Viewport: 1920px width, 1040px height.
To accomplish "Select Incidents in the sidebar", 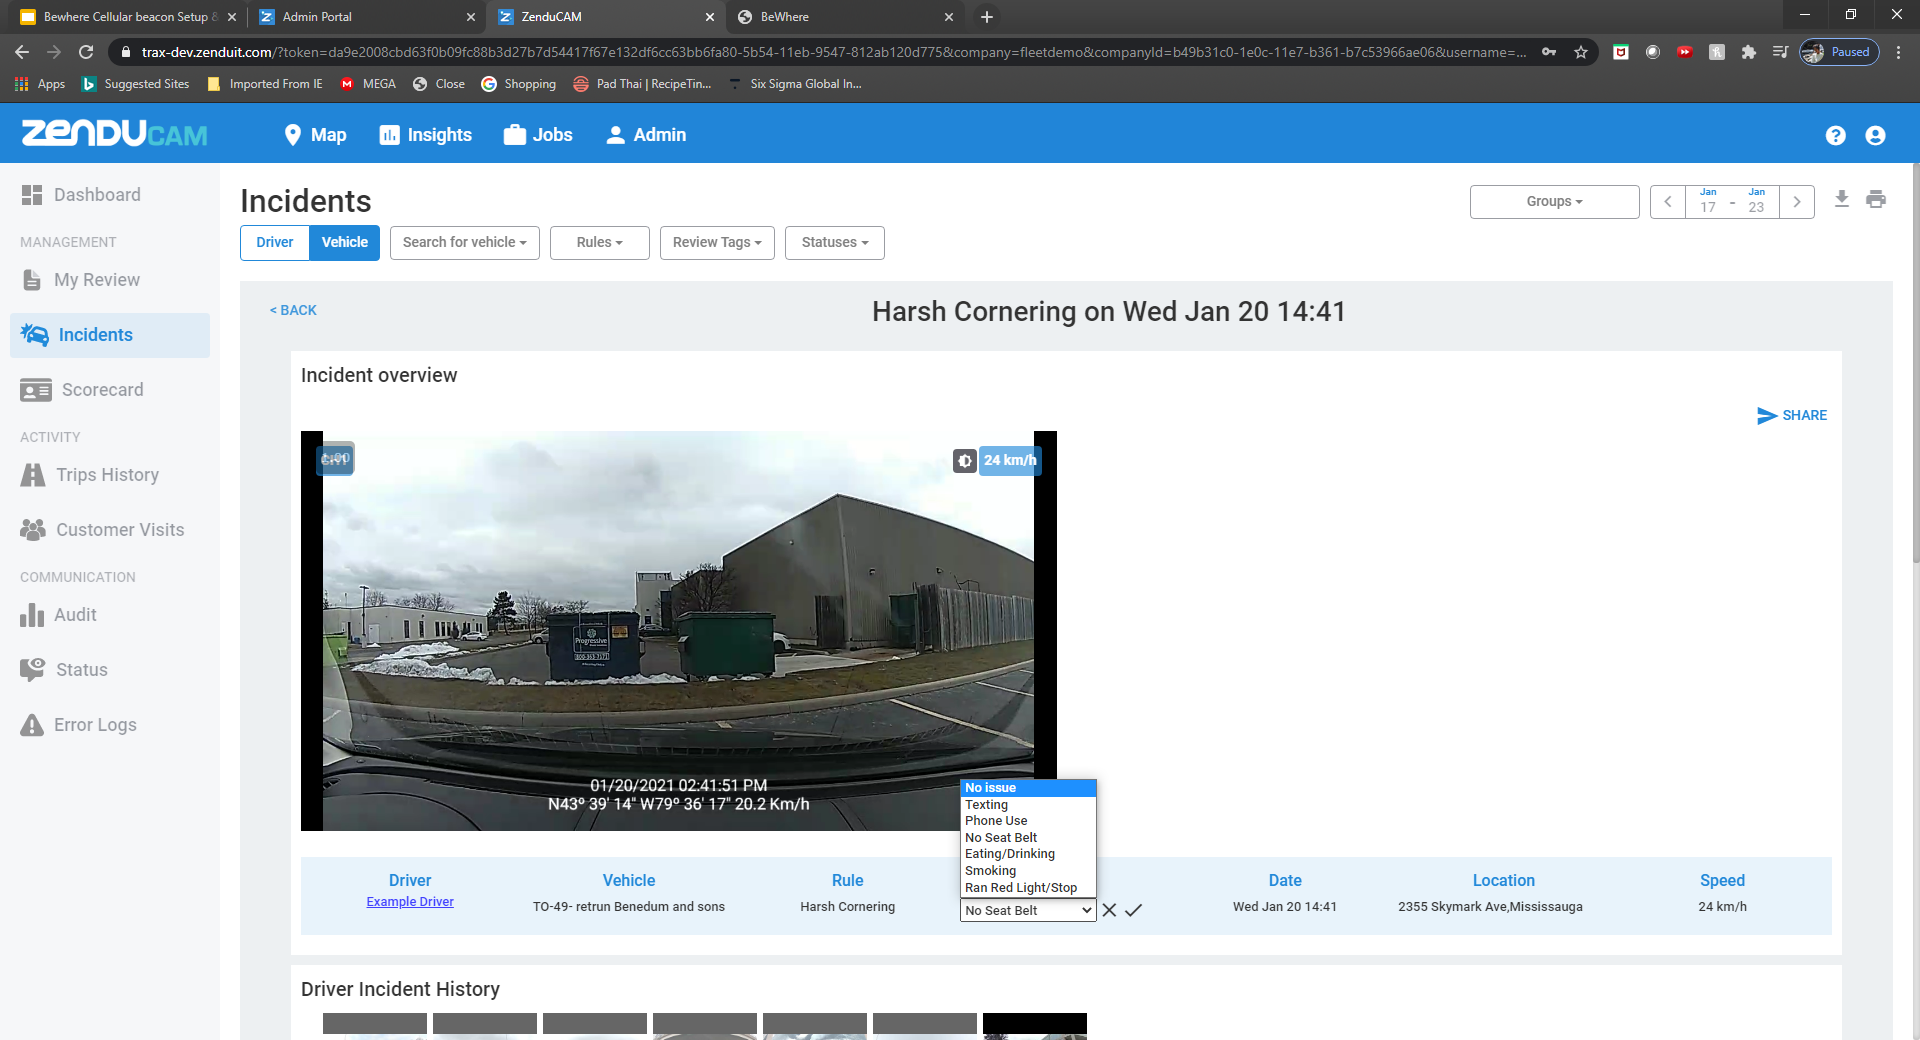I will (x=110, y=335).
